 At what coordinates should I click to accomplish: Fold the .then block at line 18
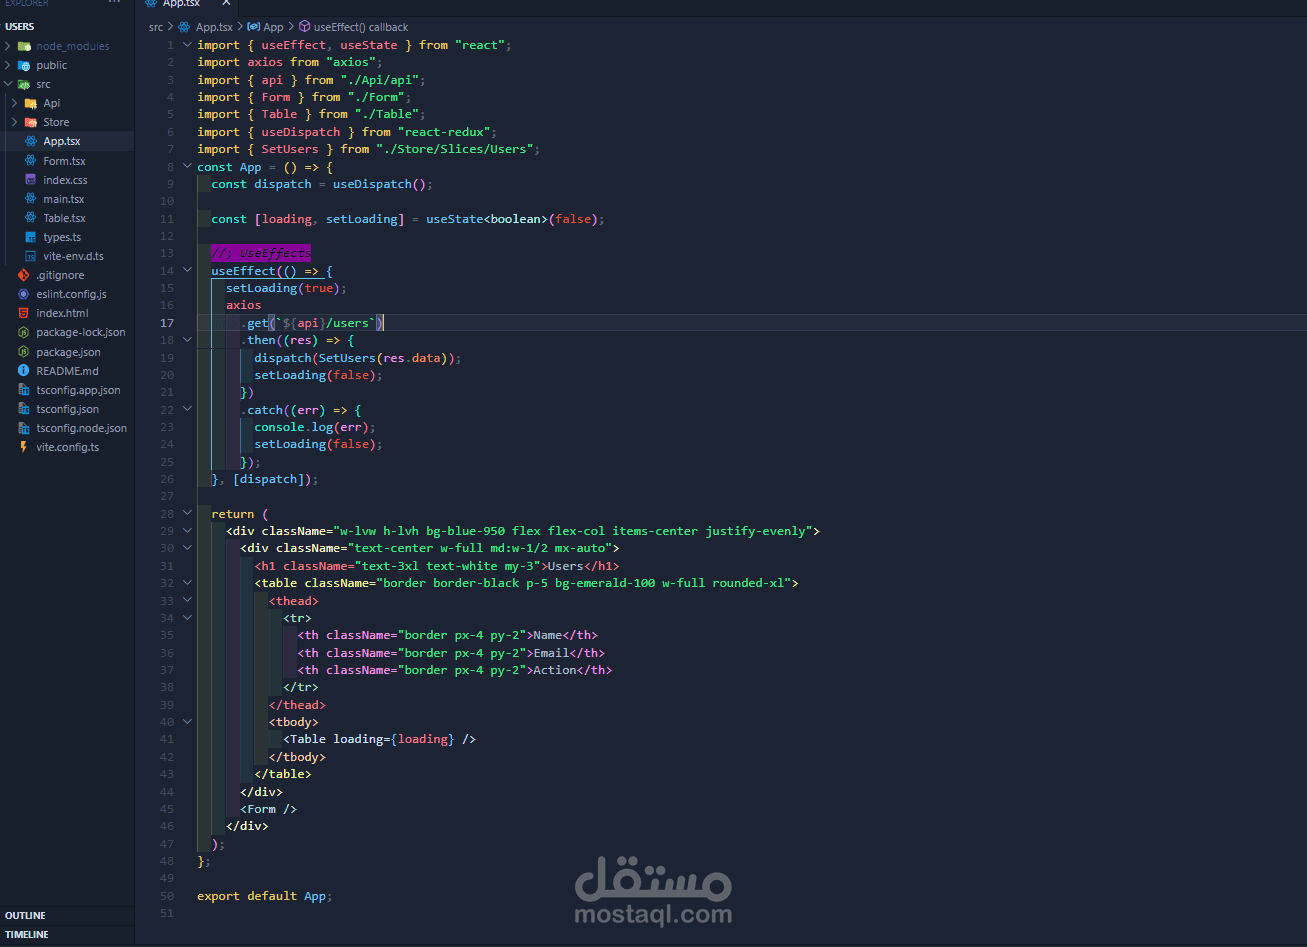[186, 340]
